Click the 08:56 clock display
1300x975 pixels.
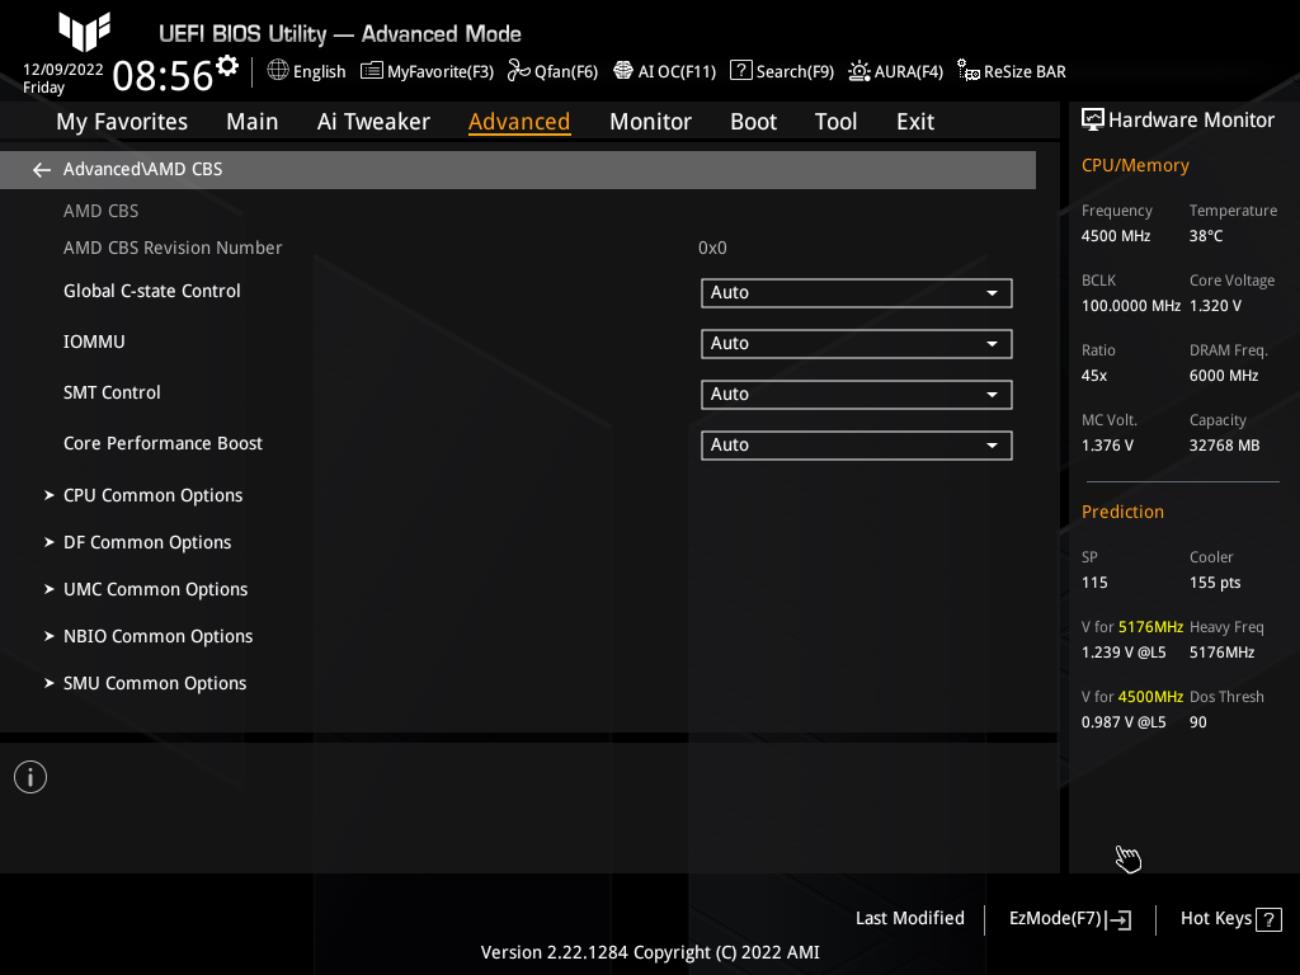pyautogui.click(x=163, y=76)
